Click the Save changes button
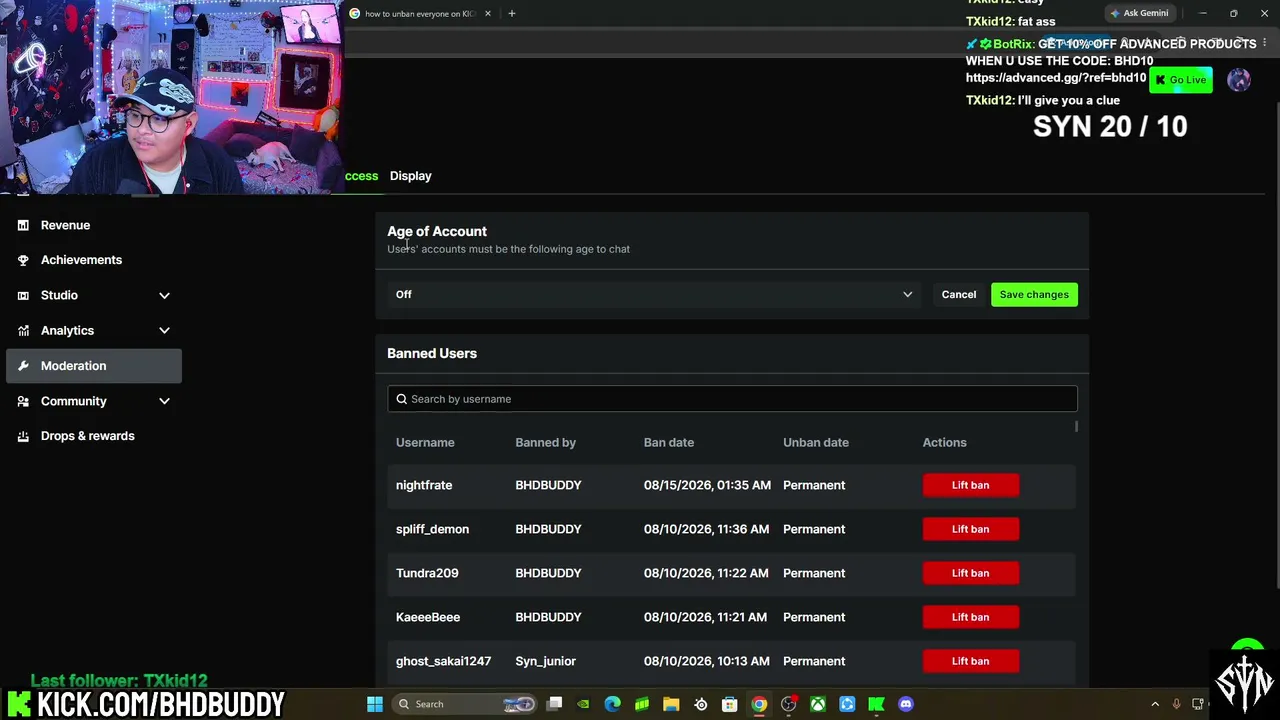The width and height of the screenshot is (1280, 720). pos(1034,294)
